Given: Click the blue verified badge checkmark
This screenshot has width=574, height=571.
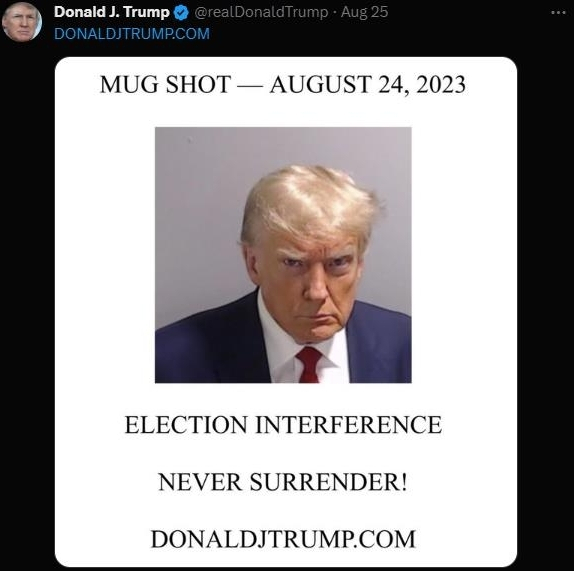Looking at the screenshot, I should [x=181, y=13].
